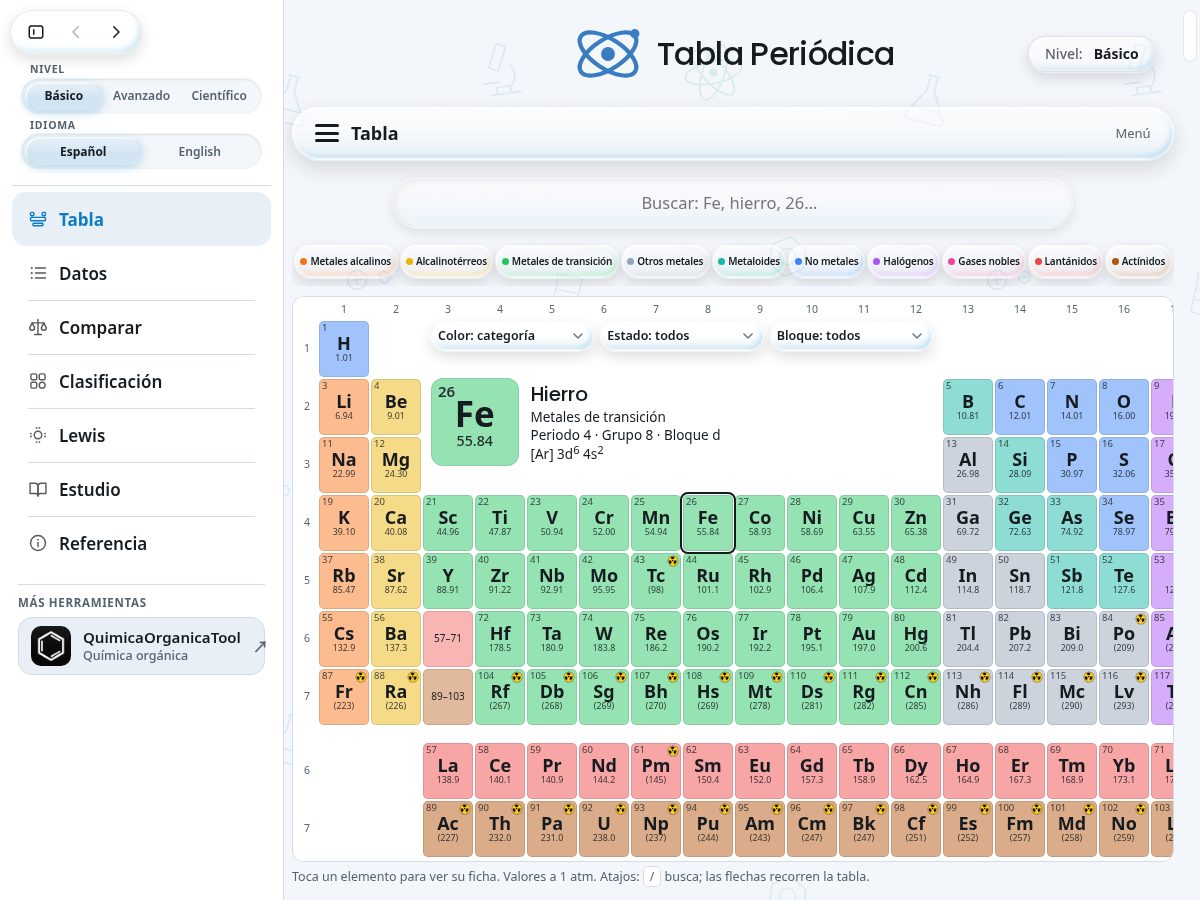1200x900 pixels.
Task: Go back with the left arrow icon
Action: coord(76,32)
